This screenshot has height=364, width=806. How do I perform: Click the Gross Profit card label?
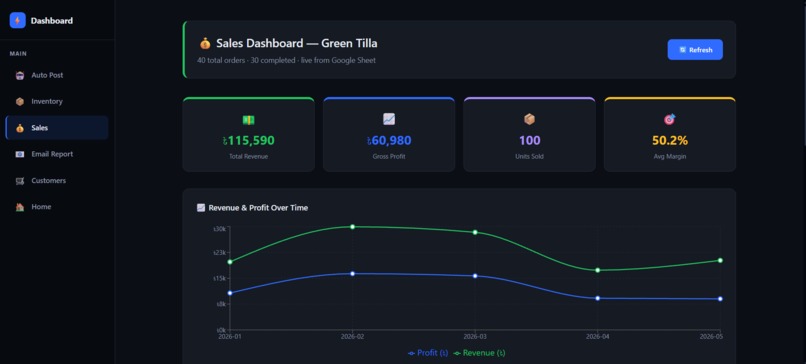click(x=389, y=156)
